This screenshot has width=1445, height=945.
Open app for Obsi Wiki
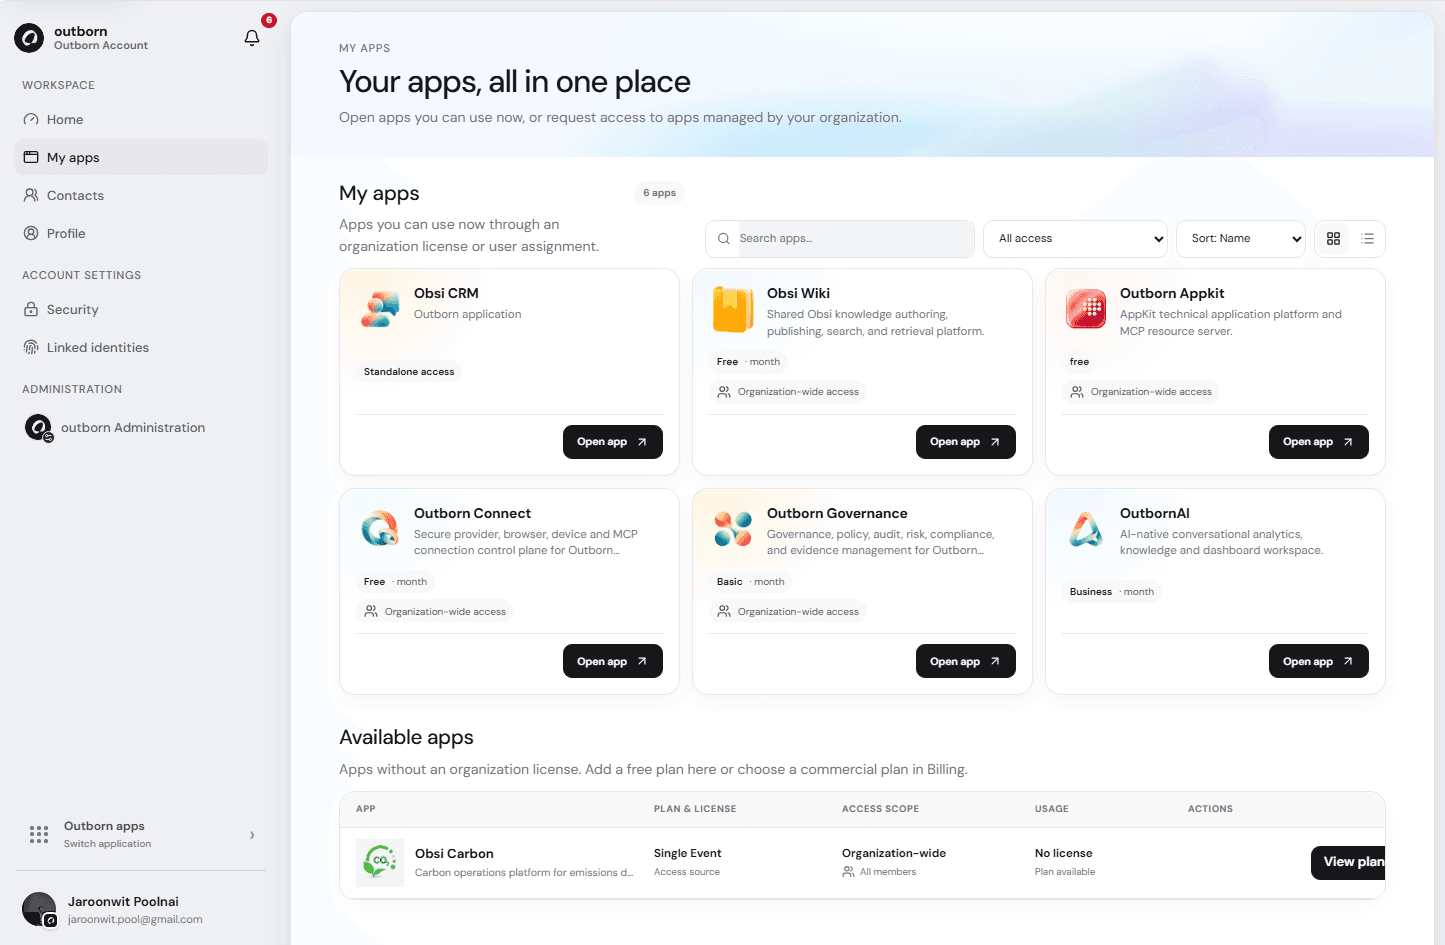966,442
